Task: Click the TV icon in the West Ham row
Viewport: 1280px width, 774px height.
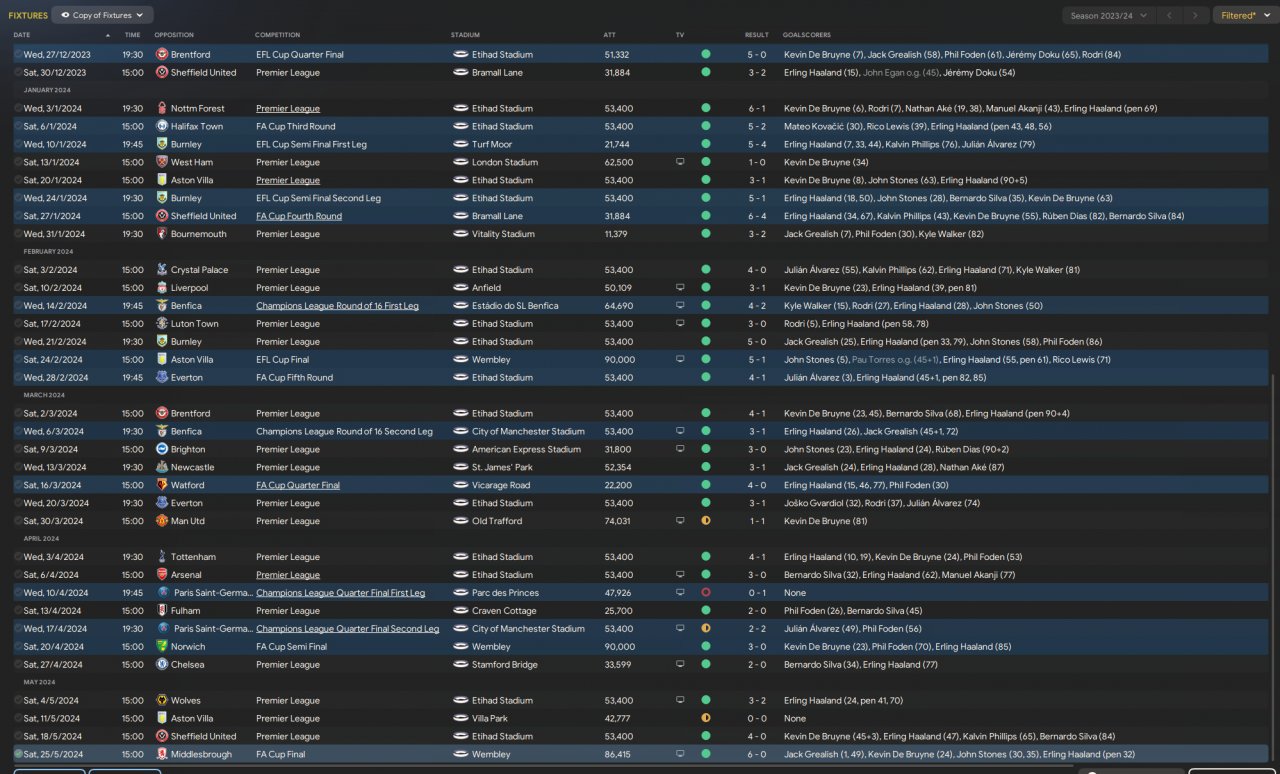Action: point(680,162)
